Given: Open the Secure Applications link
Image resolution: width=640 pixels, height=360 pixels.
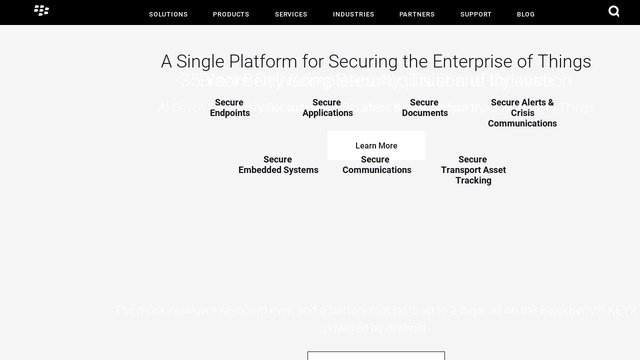Looking at the screenshot, I should coord(327,108).
